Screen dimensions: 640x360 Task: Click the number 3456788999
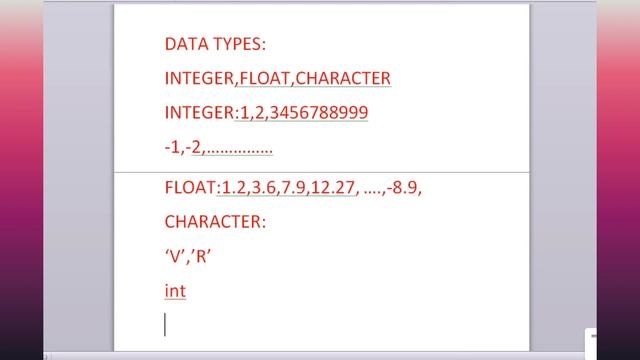[319, 113]
